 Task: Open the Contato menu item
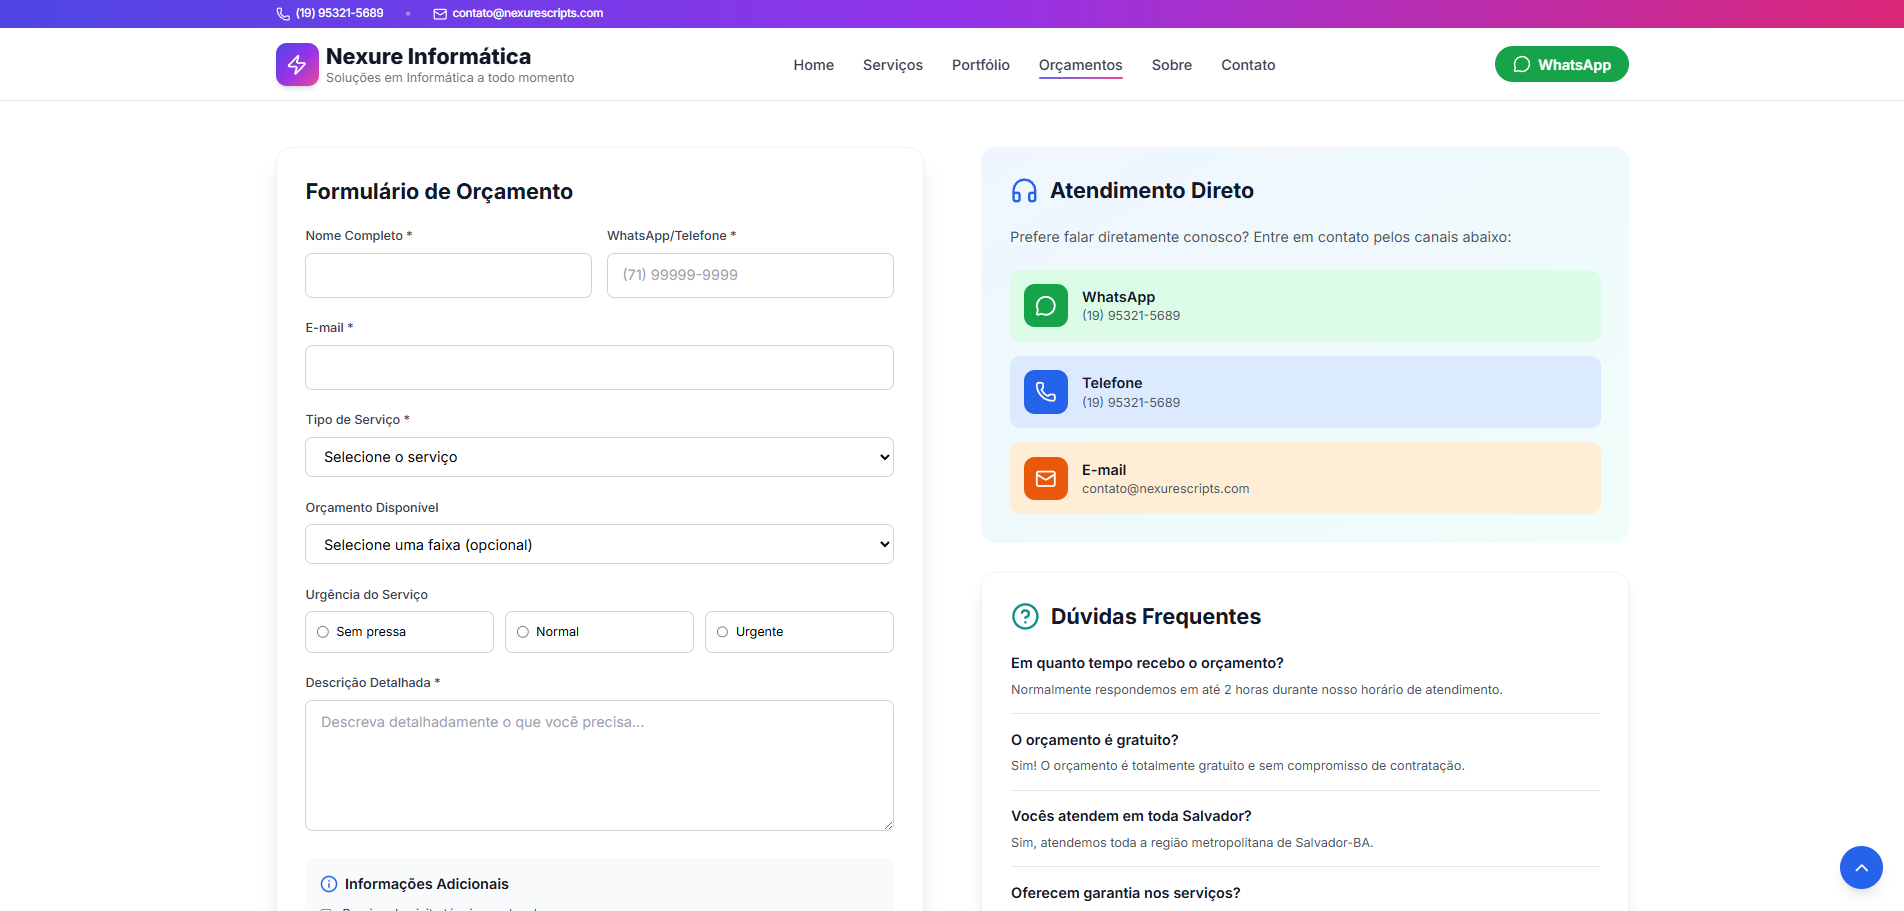pos(1248,65)
